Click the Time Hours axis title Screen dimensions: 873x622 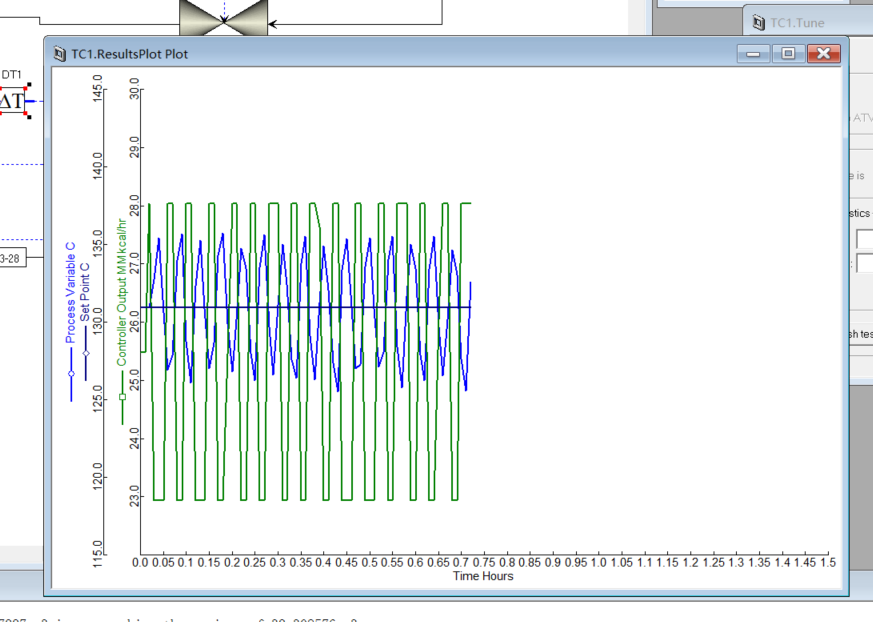click(483, 576)
